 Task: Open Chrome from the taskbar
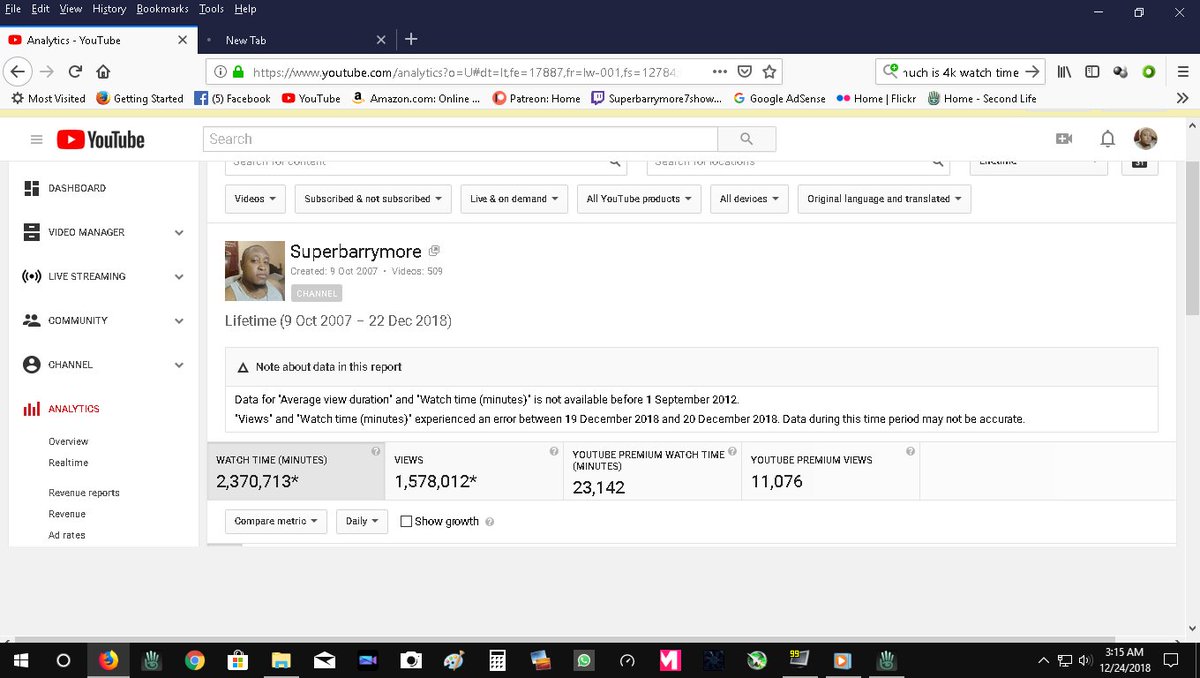coord(194,660)
